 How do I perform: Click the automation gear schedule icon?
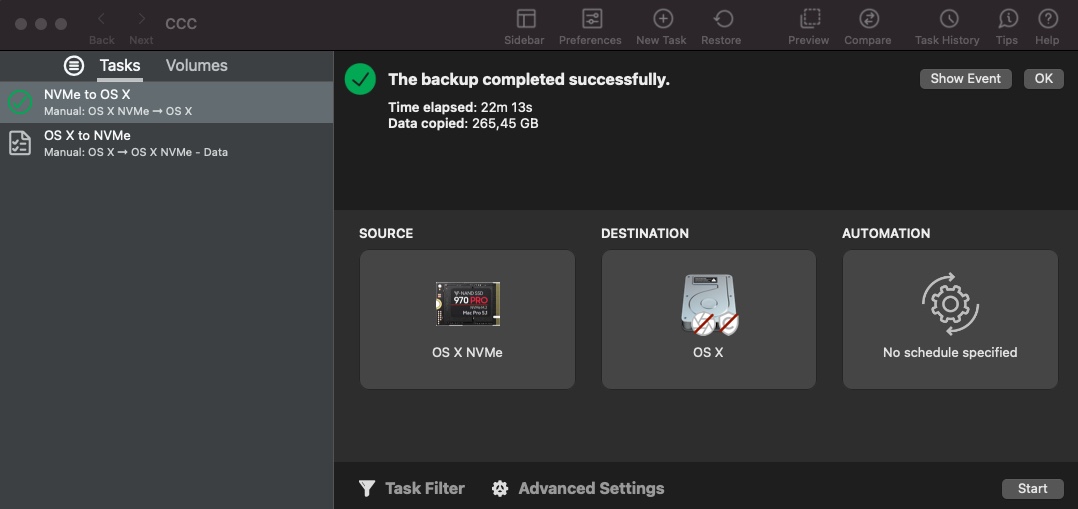click(950, 304)
